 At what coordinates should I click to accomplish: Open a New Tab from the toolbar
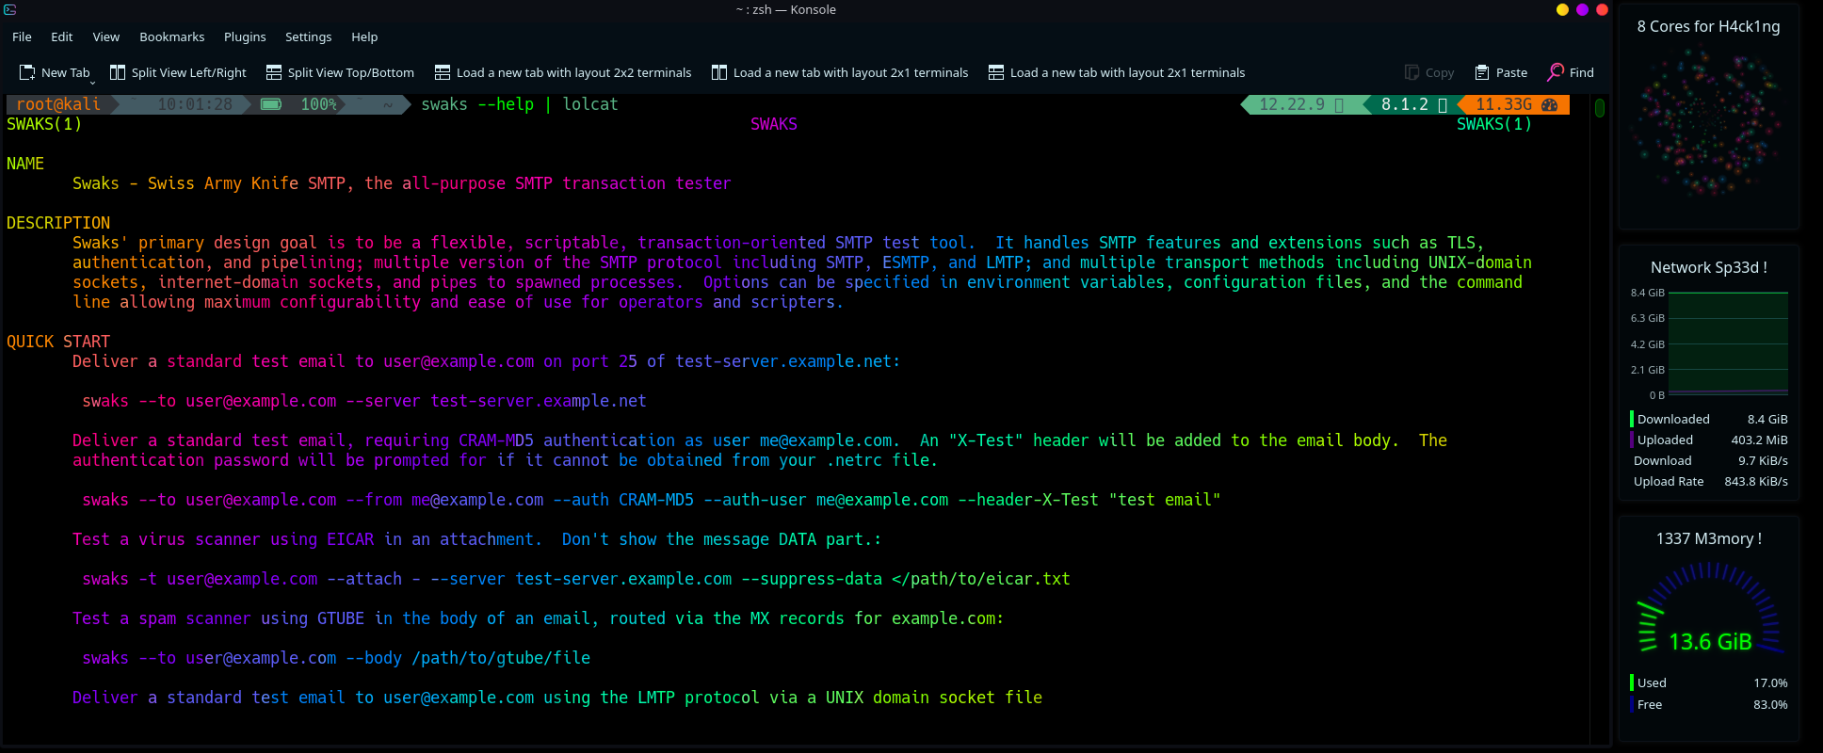(x=55, y=72)
